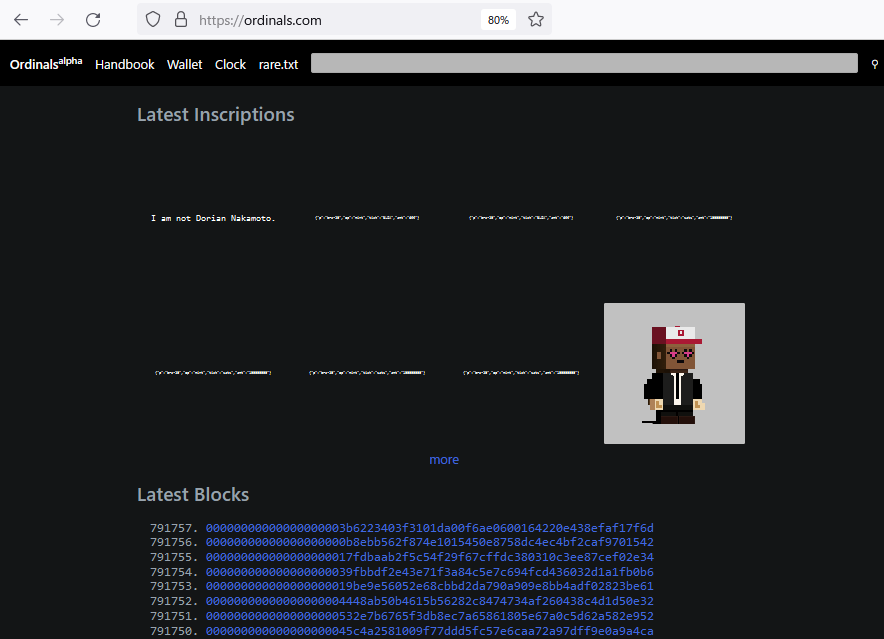The image size is (884, 639).
Task: Click the padlock site security icon
Action: pyautogui.click(x=180, y=19)
